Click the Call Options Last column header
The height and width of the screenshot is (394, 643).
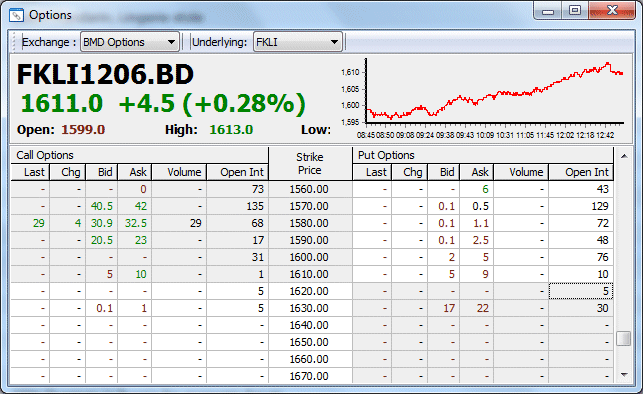tap(30, 172)
